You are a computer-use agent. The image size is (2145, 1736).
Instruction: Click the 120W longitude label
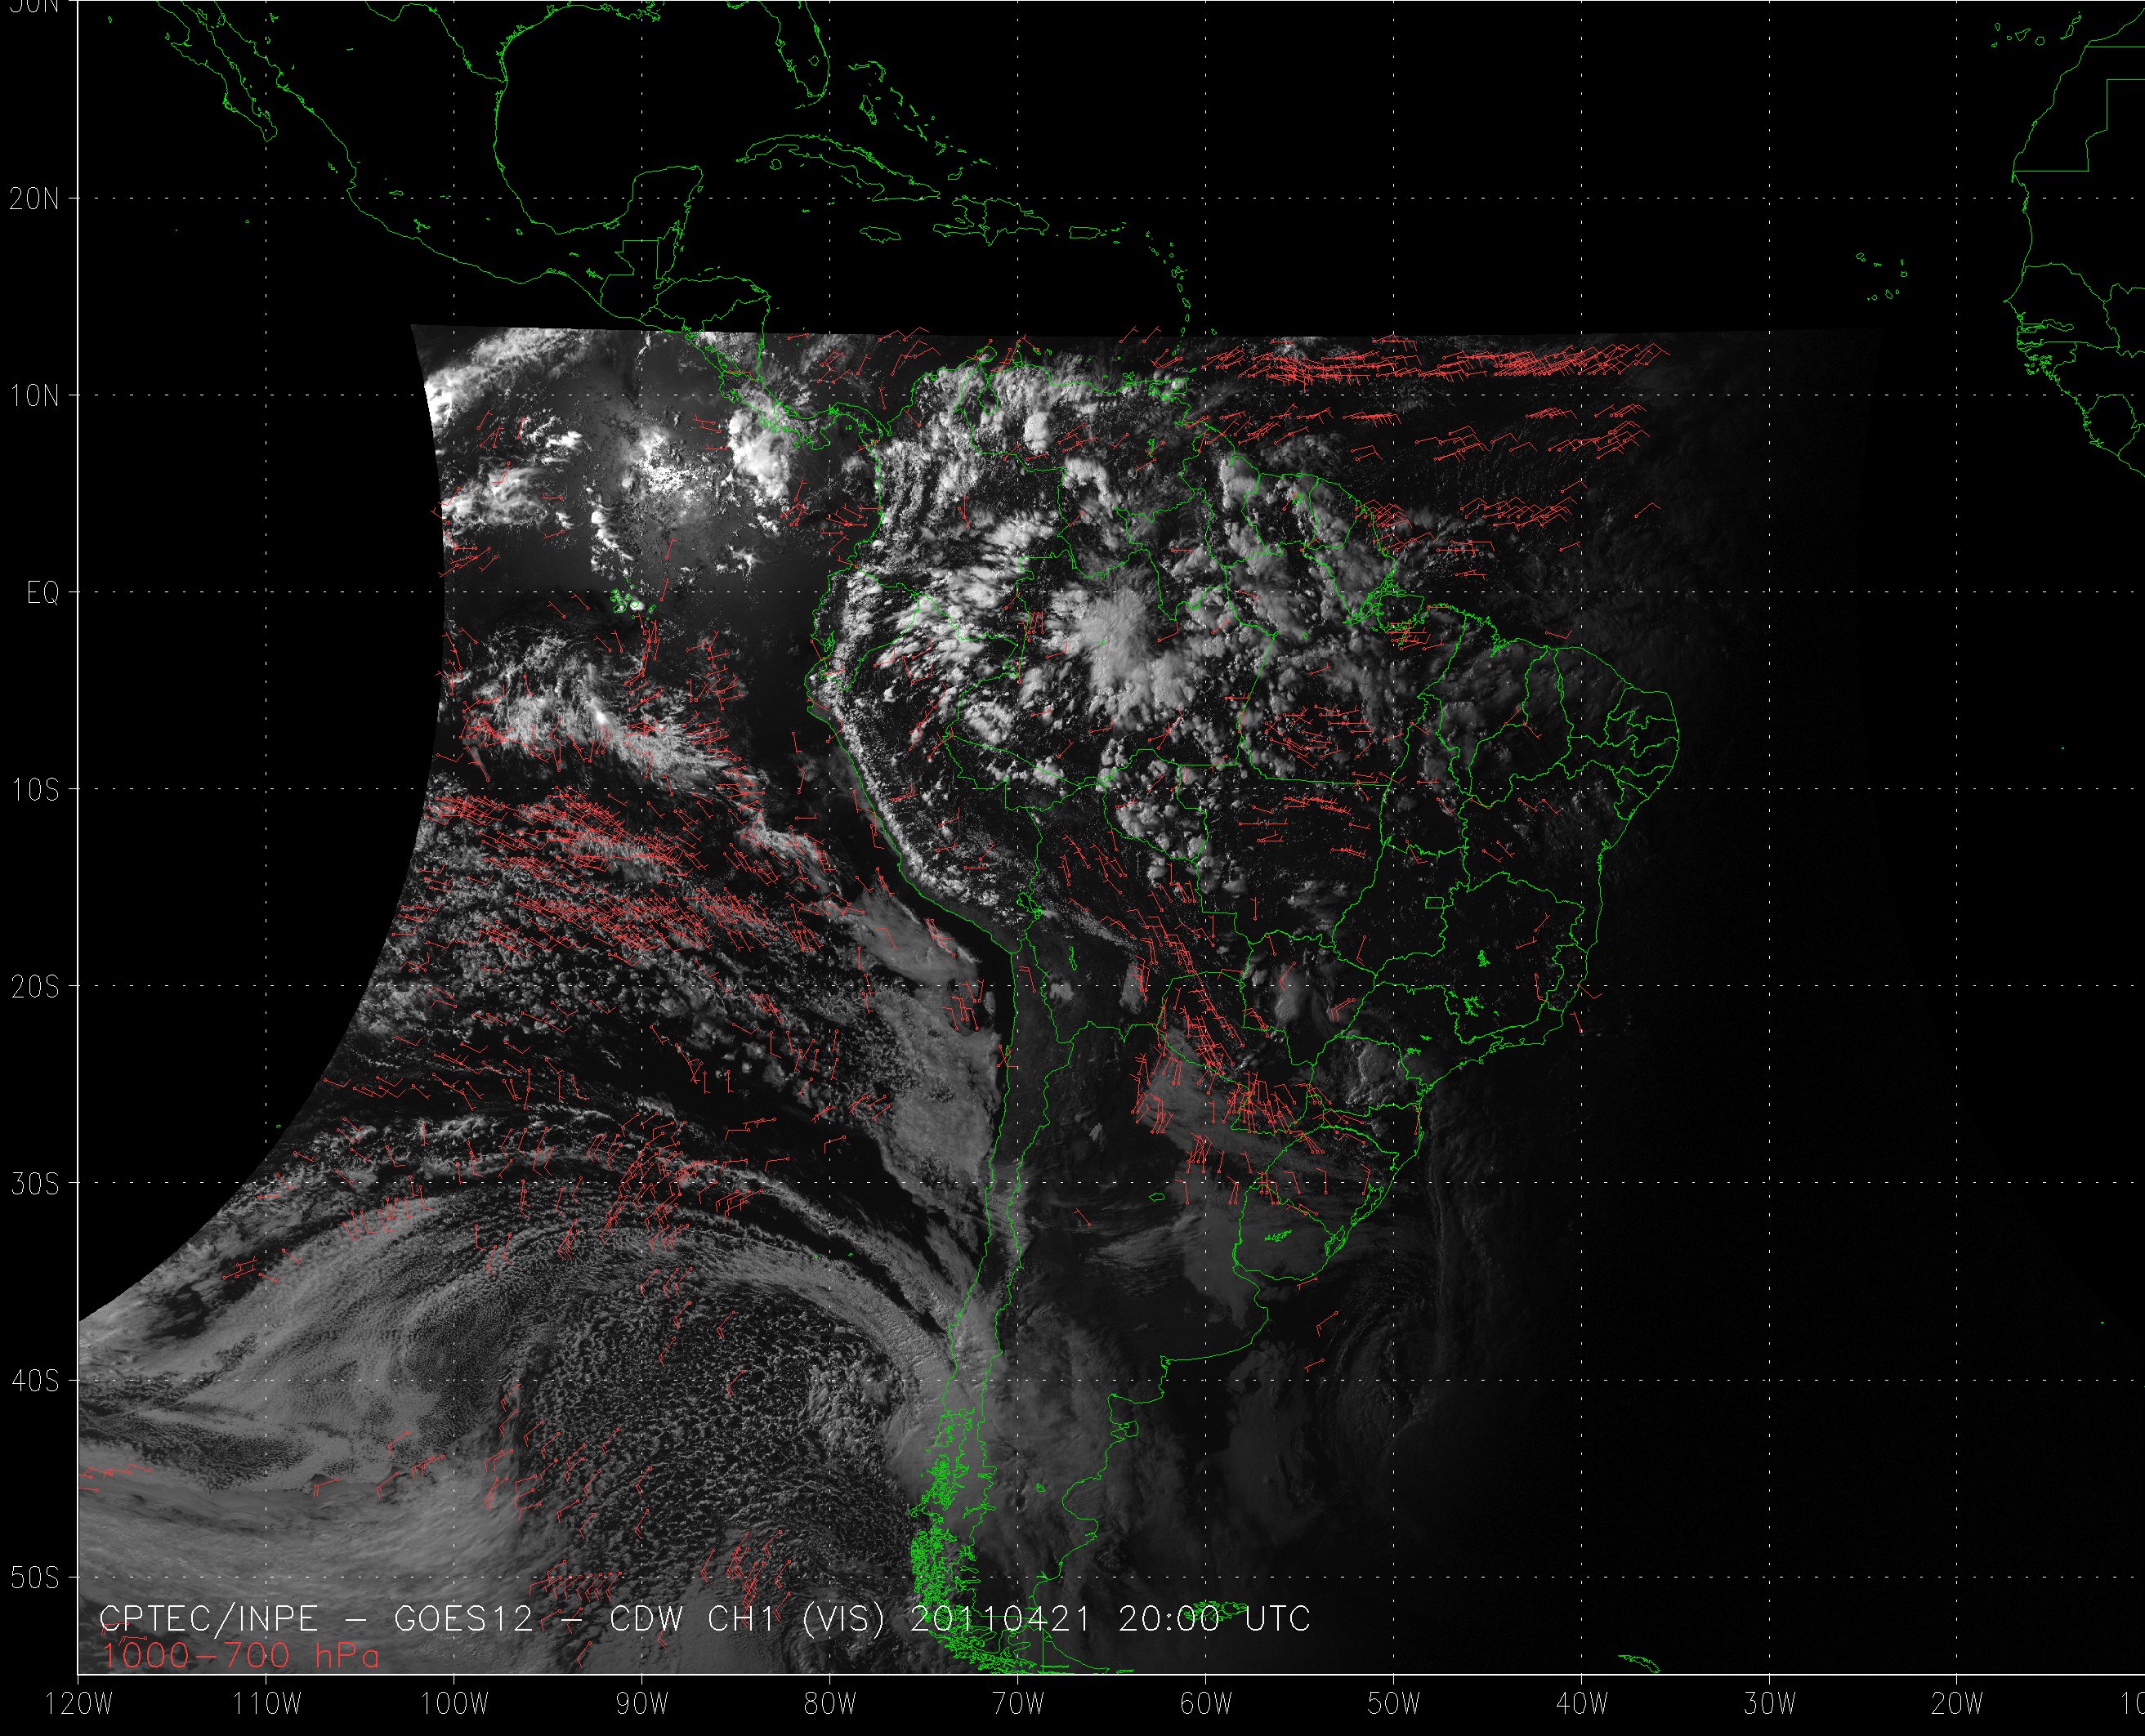click(x=79, y=1704)
